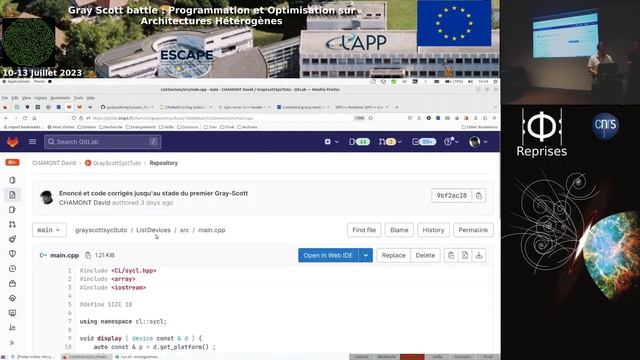
Task: Expand the Web IDE options arrow
Action: (366, 255)
